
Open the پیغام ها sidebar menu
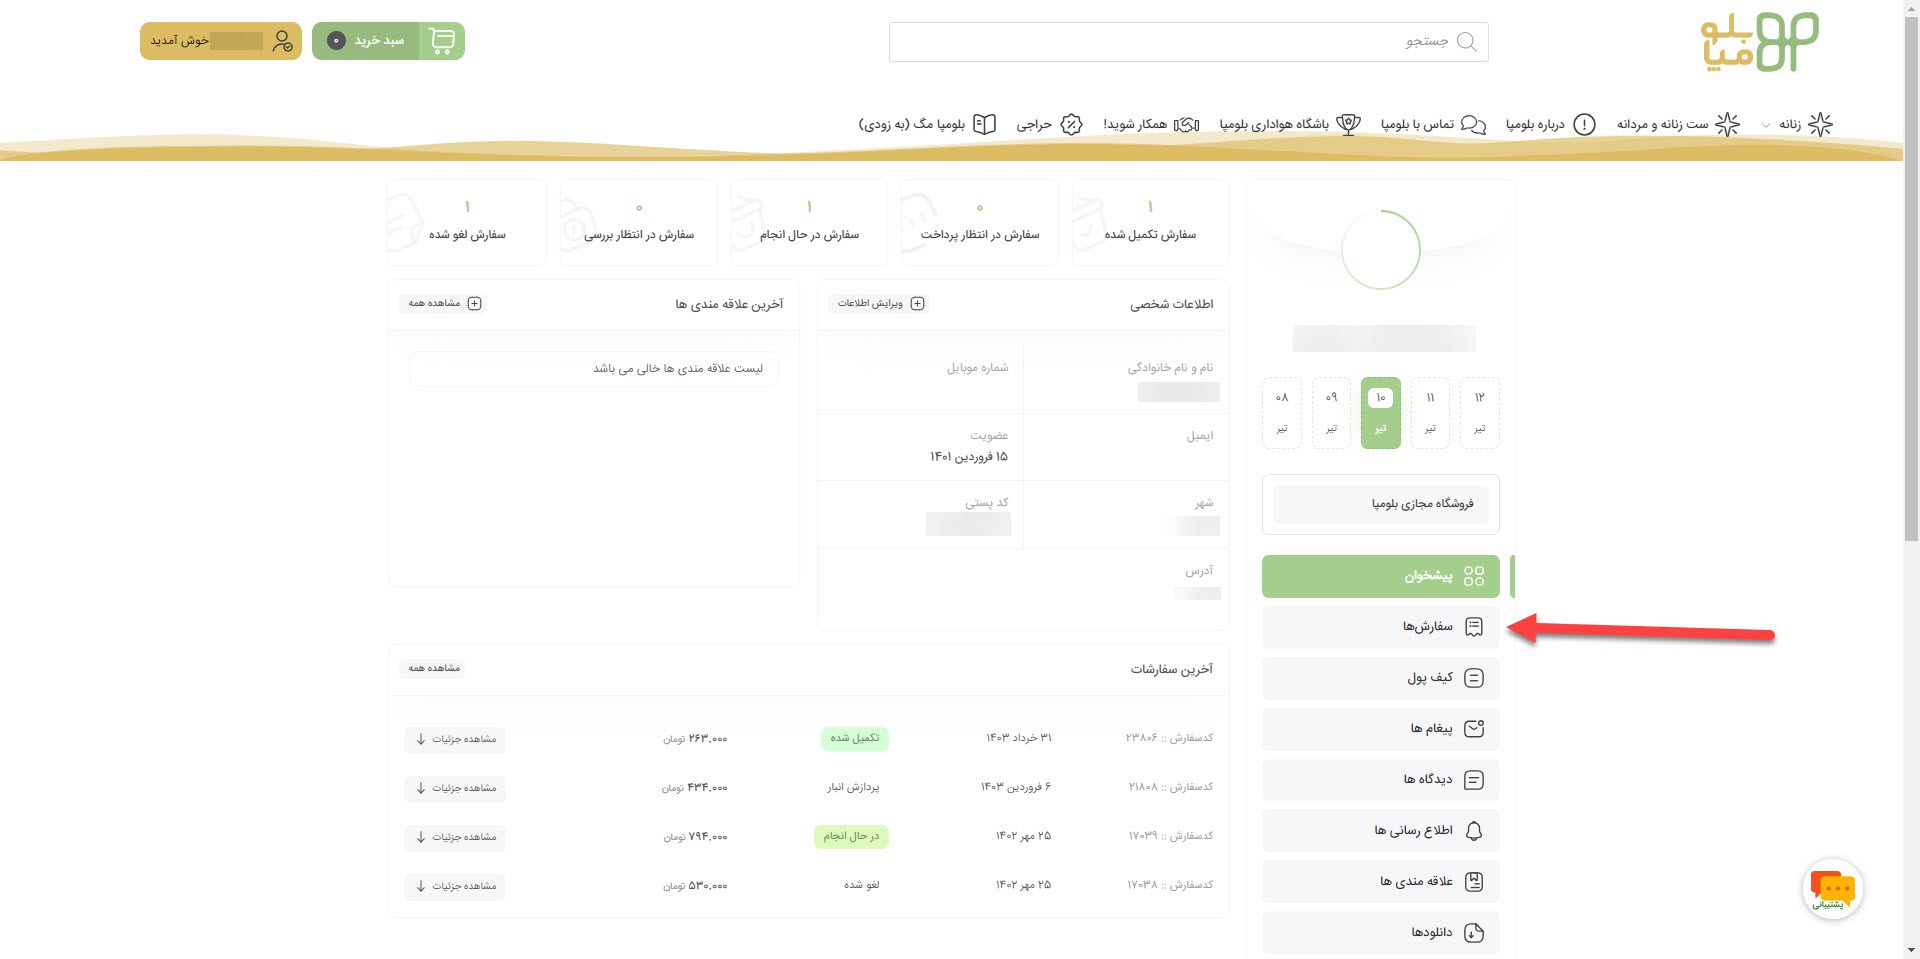[x=1380, y=729]
